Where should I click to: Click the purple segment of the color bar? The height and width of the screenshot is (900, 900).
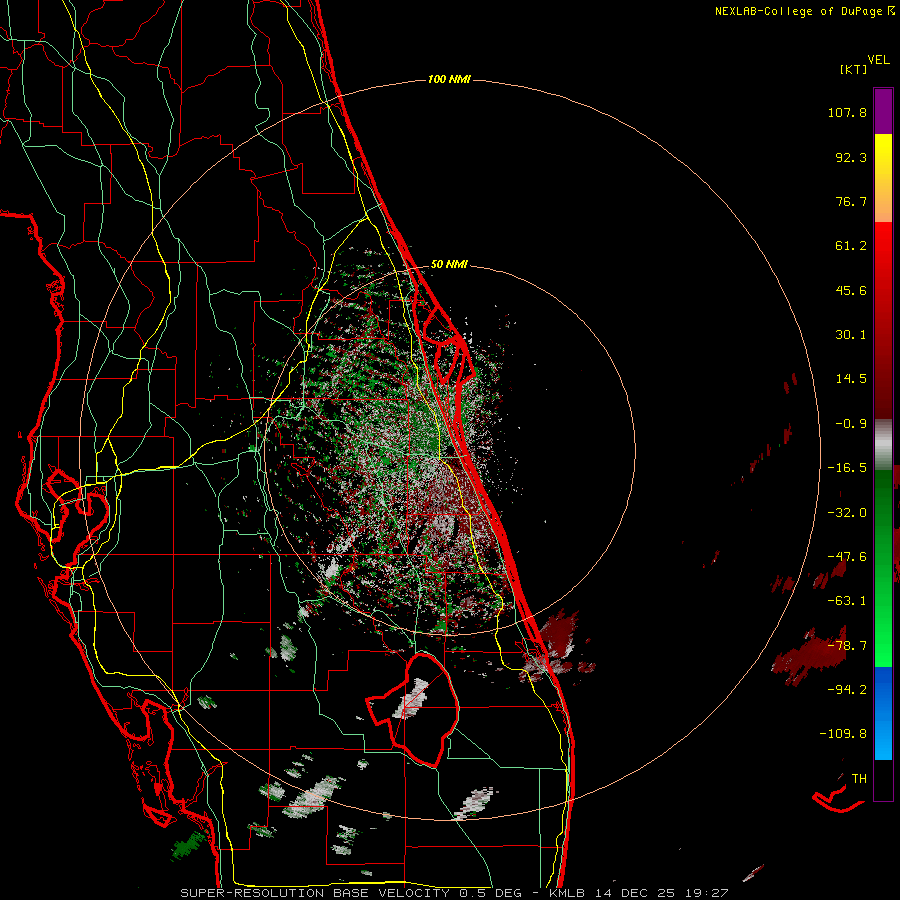883,111
